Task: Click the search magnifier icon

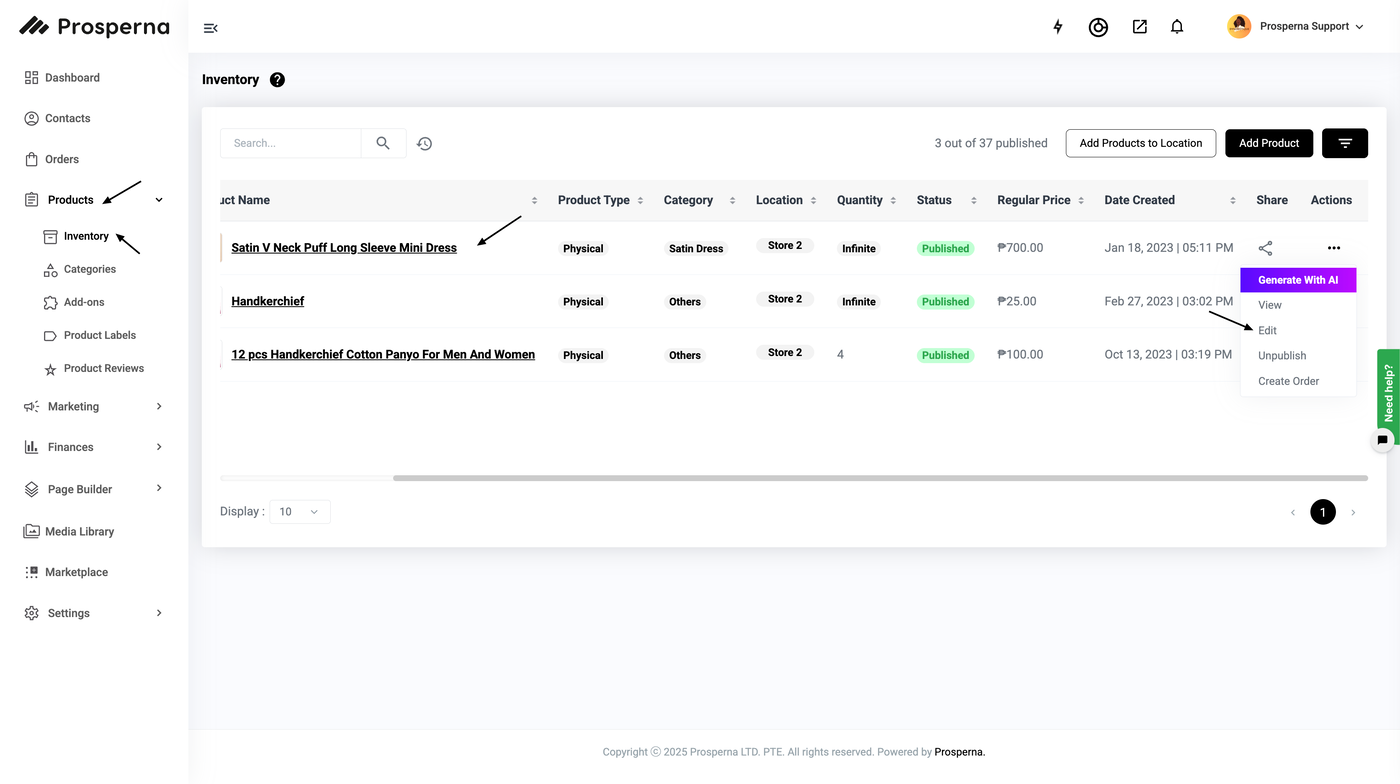Action: point(383,143)
